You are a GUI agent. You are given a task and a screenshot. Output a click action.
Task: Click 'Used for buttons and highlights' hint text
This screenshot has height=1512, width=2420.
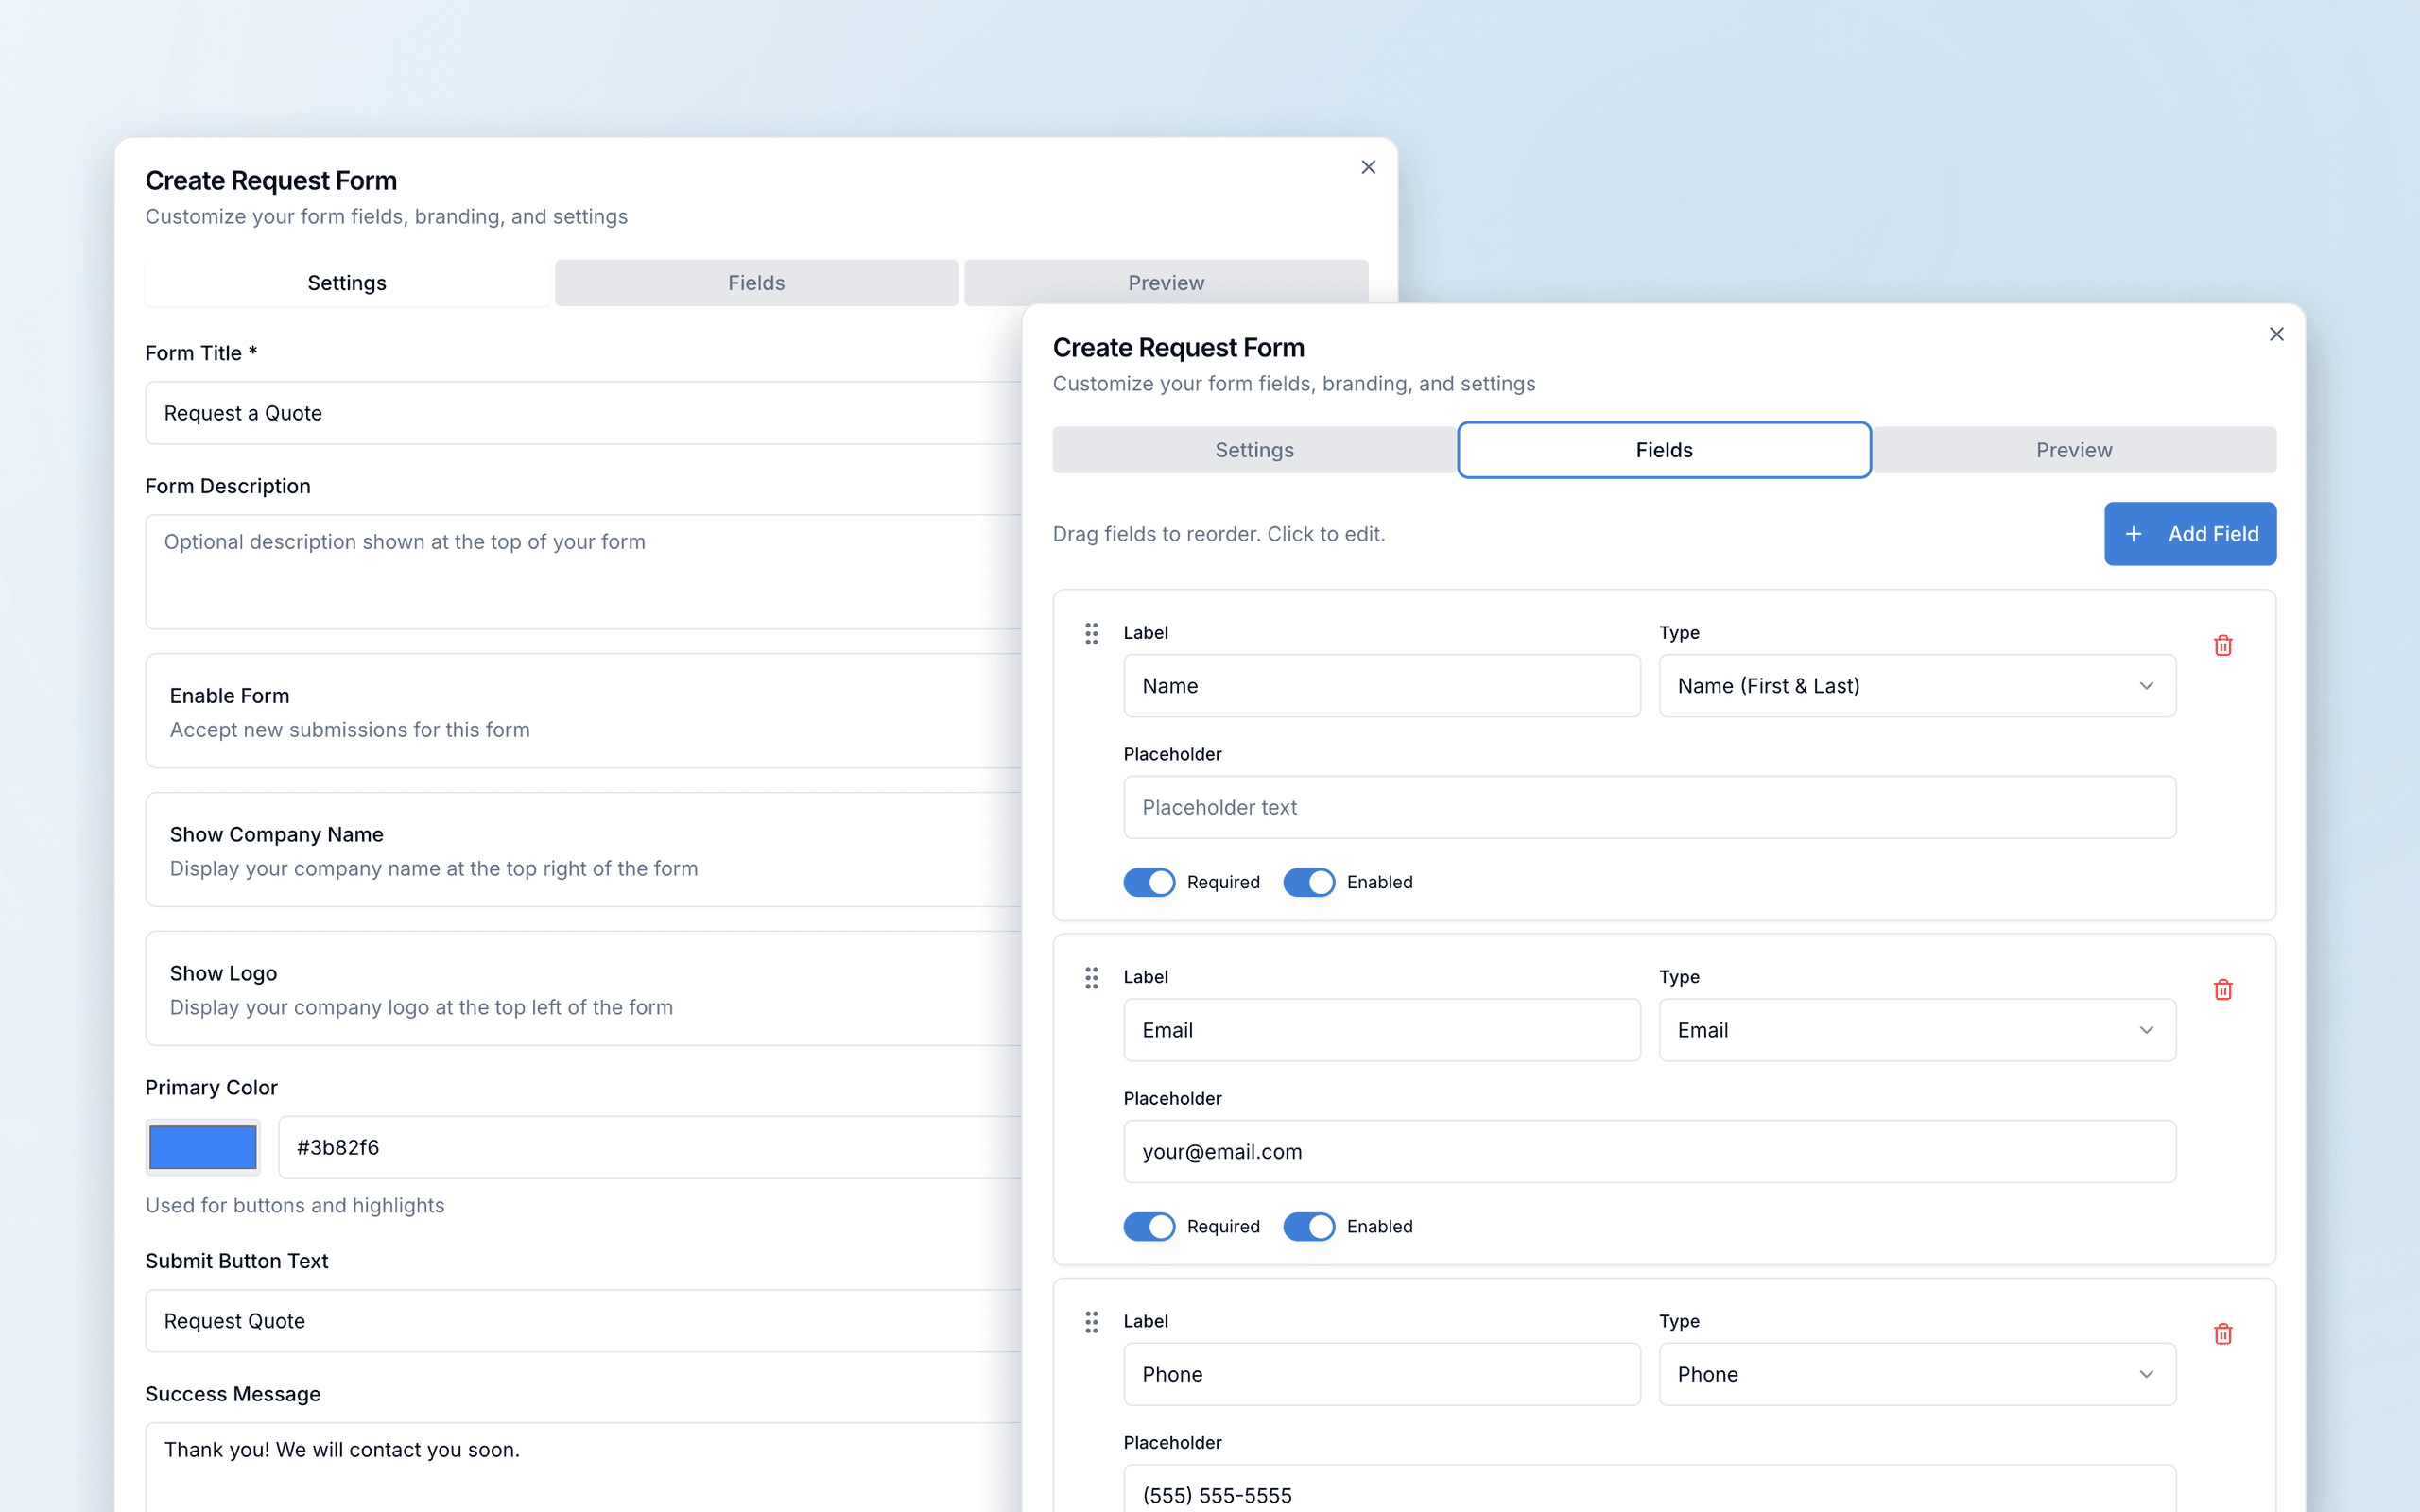295,1205
